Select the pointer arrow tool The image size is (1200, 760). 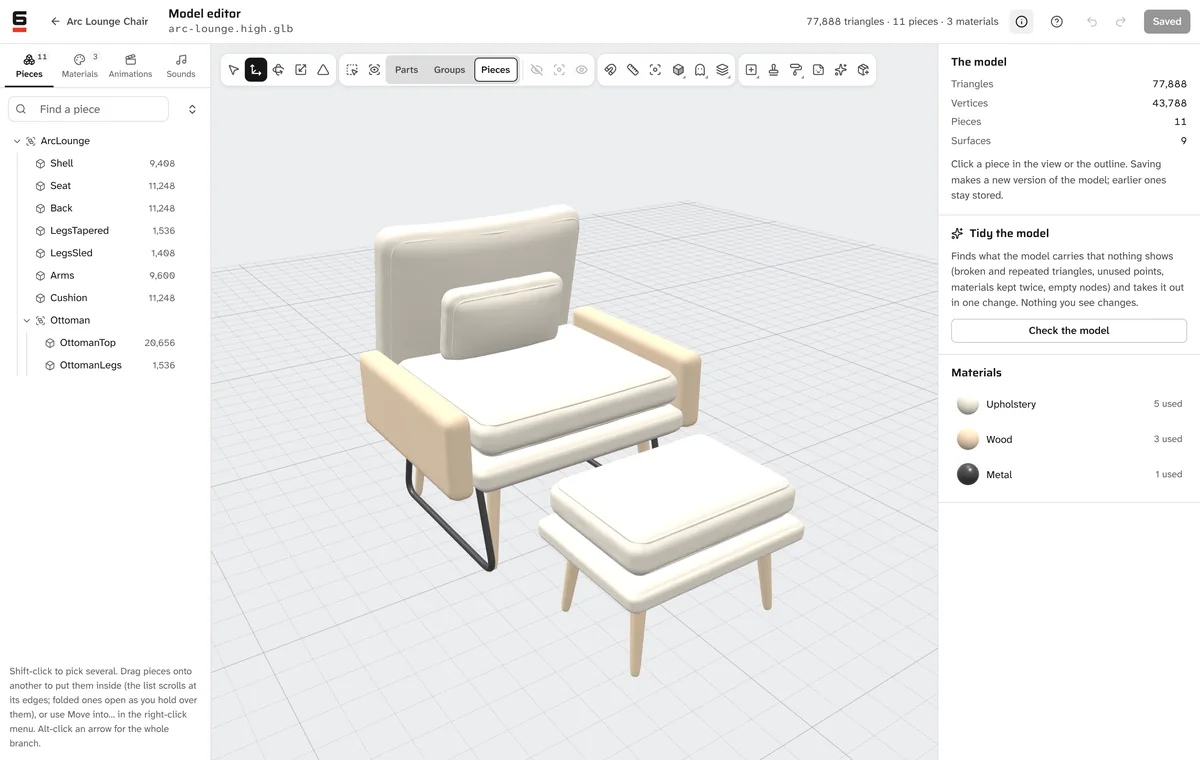[233, 70]
